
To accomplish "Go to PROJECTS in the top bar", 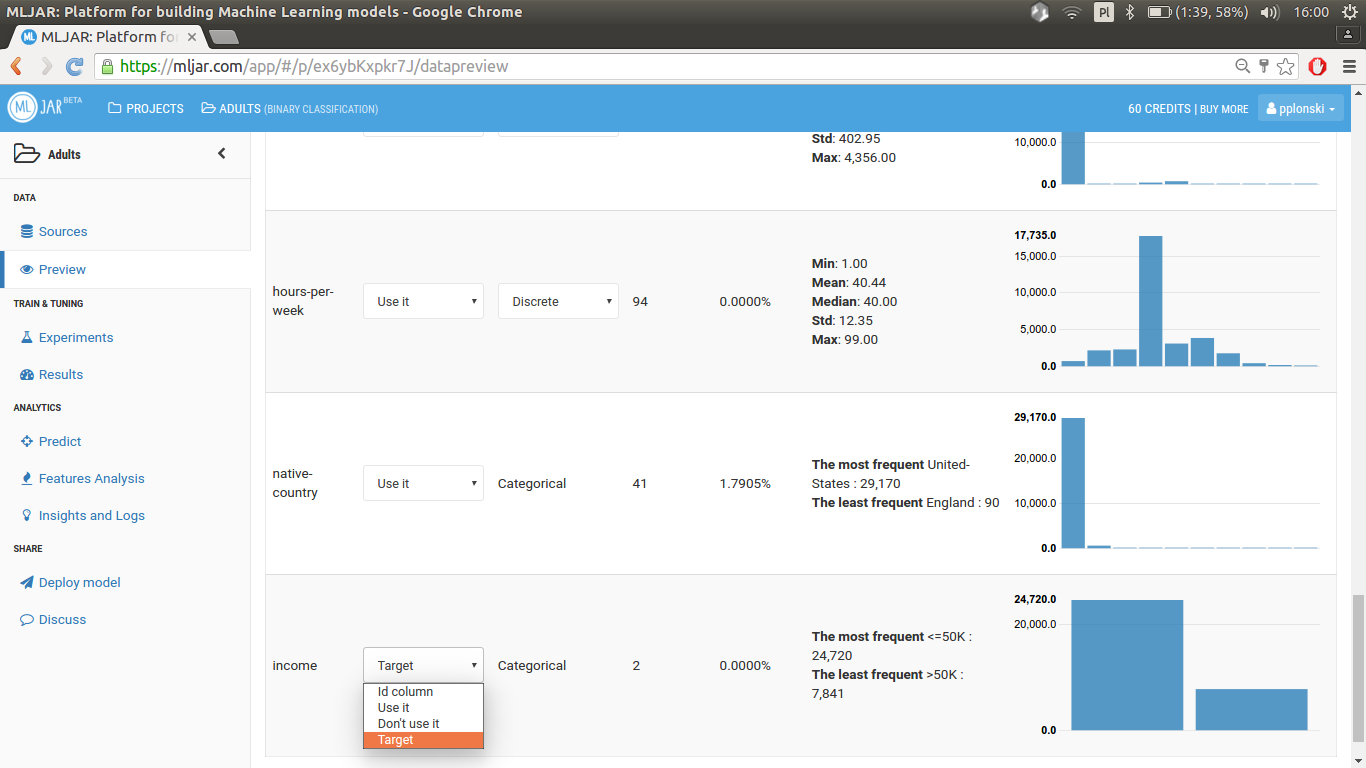I will click(x=146, y=108).
